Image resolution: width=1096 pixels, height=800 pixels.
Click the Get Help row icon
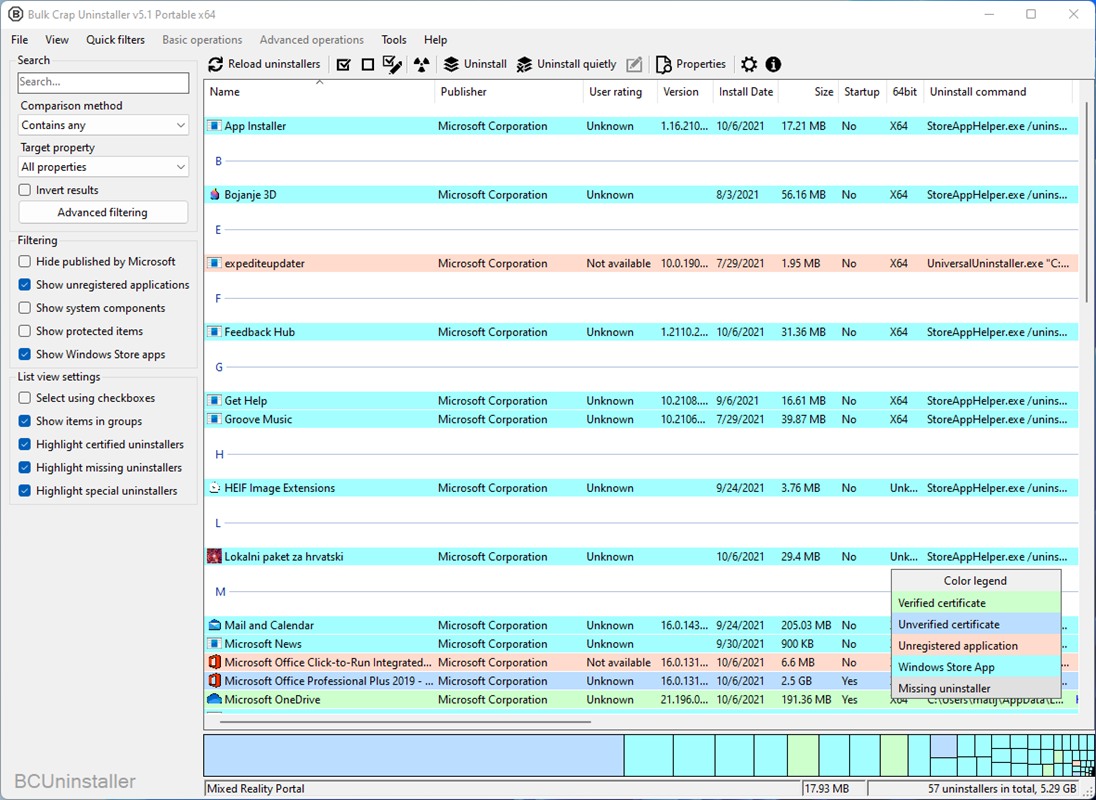coord(215,401)
